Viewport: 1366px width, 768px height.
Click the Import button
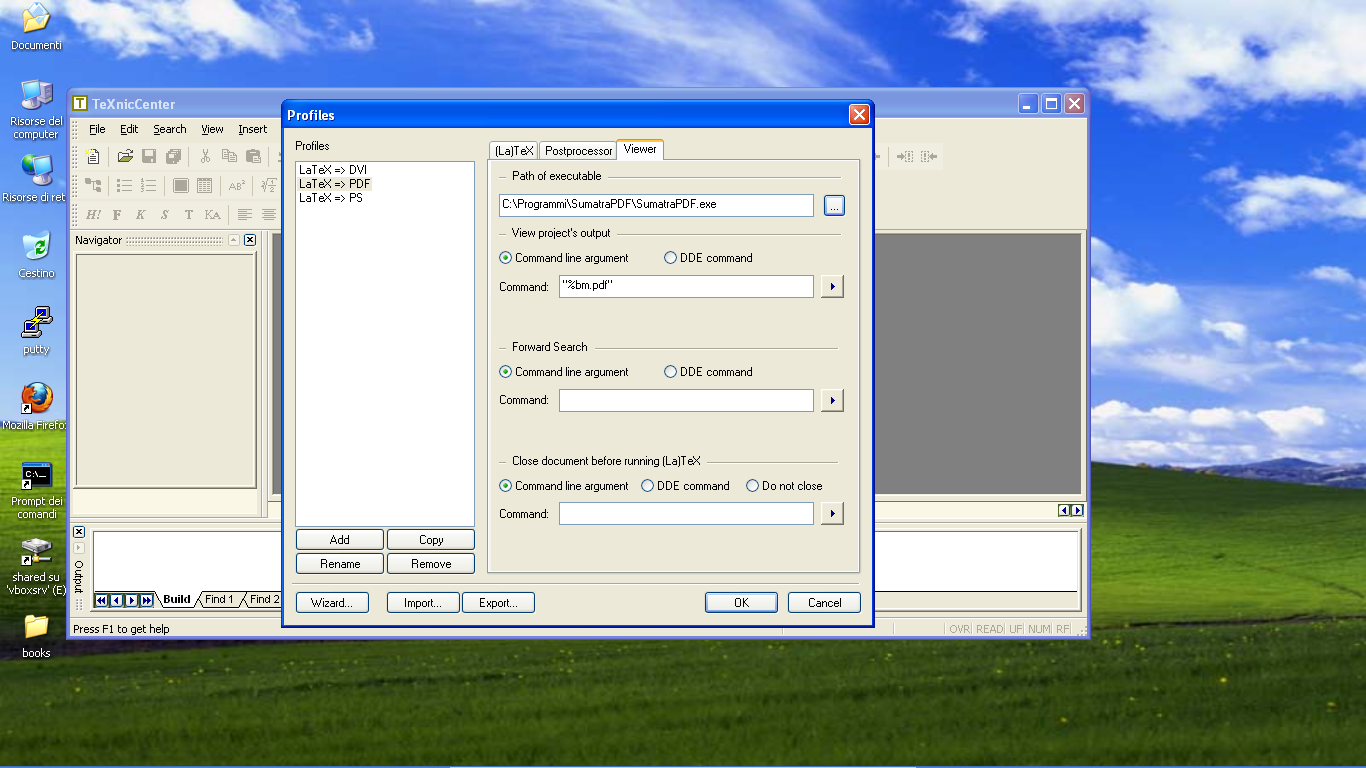pos(423,603)
